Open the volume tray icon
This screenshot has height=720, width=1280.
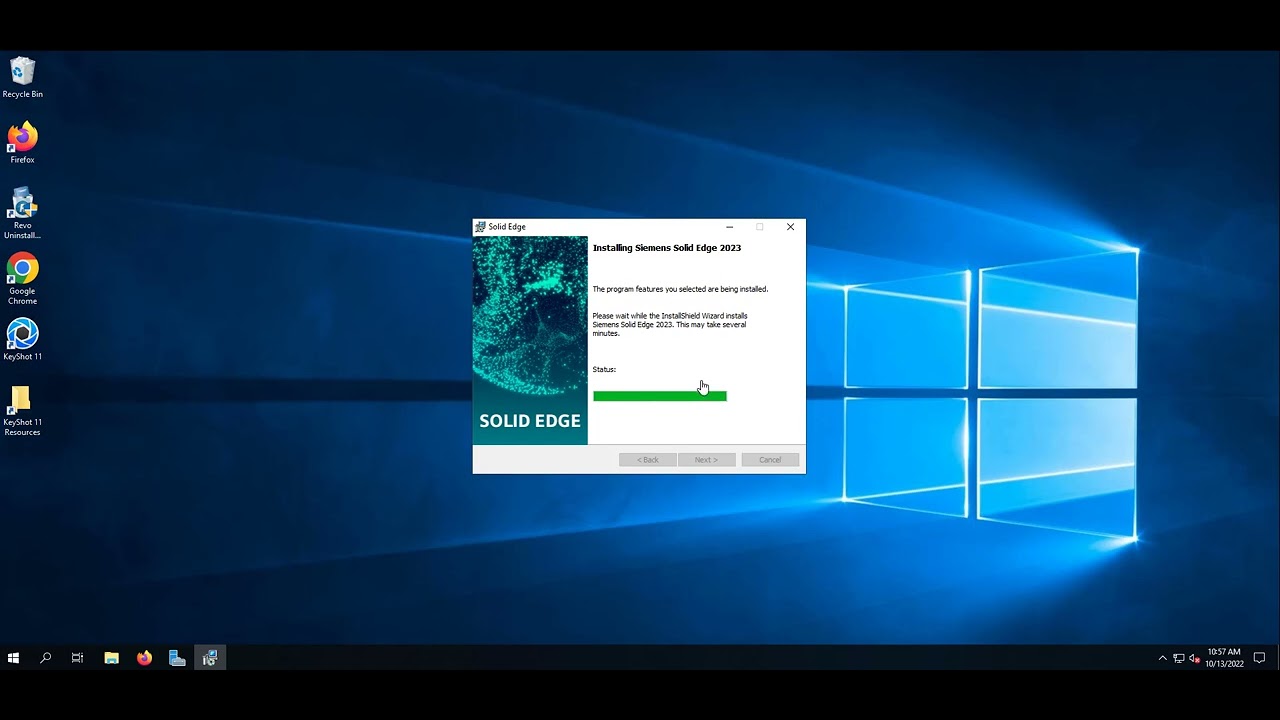[1194, 658]
